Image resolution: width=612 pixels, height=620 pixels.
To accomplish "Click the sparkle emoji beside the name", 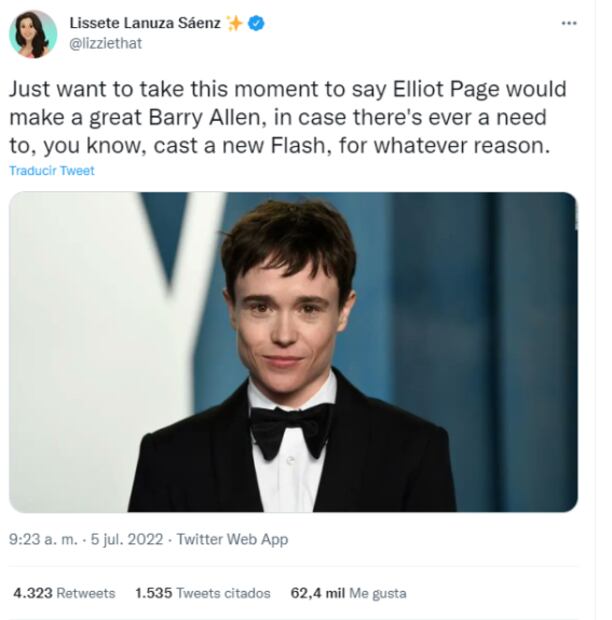I will point(236,23).
